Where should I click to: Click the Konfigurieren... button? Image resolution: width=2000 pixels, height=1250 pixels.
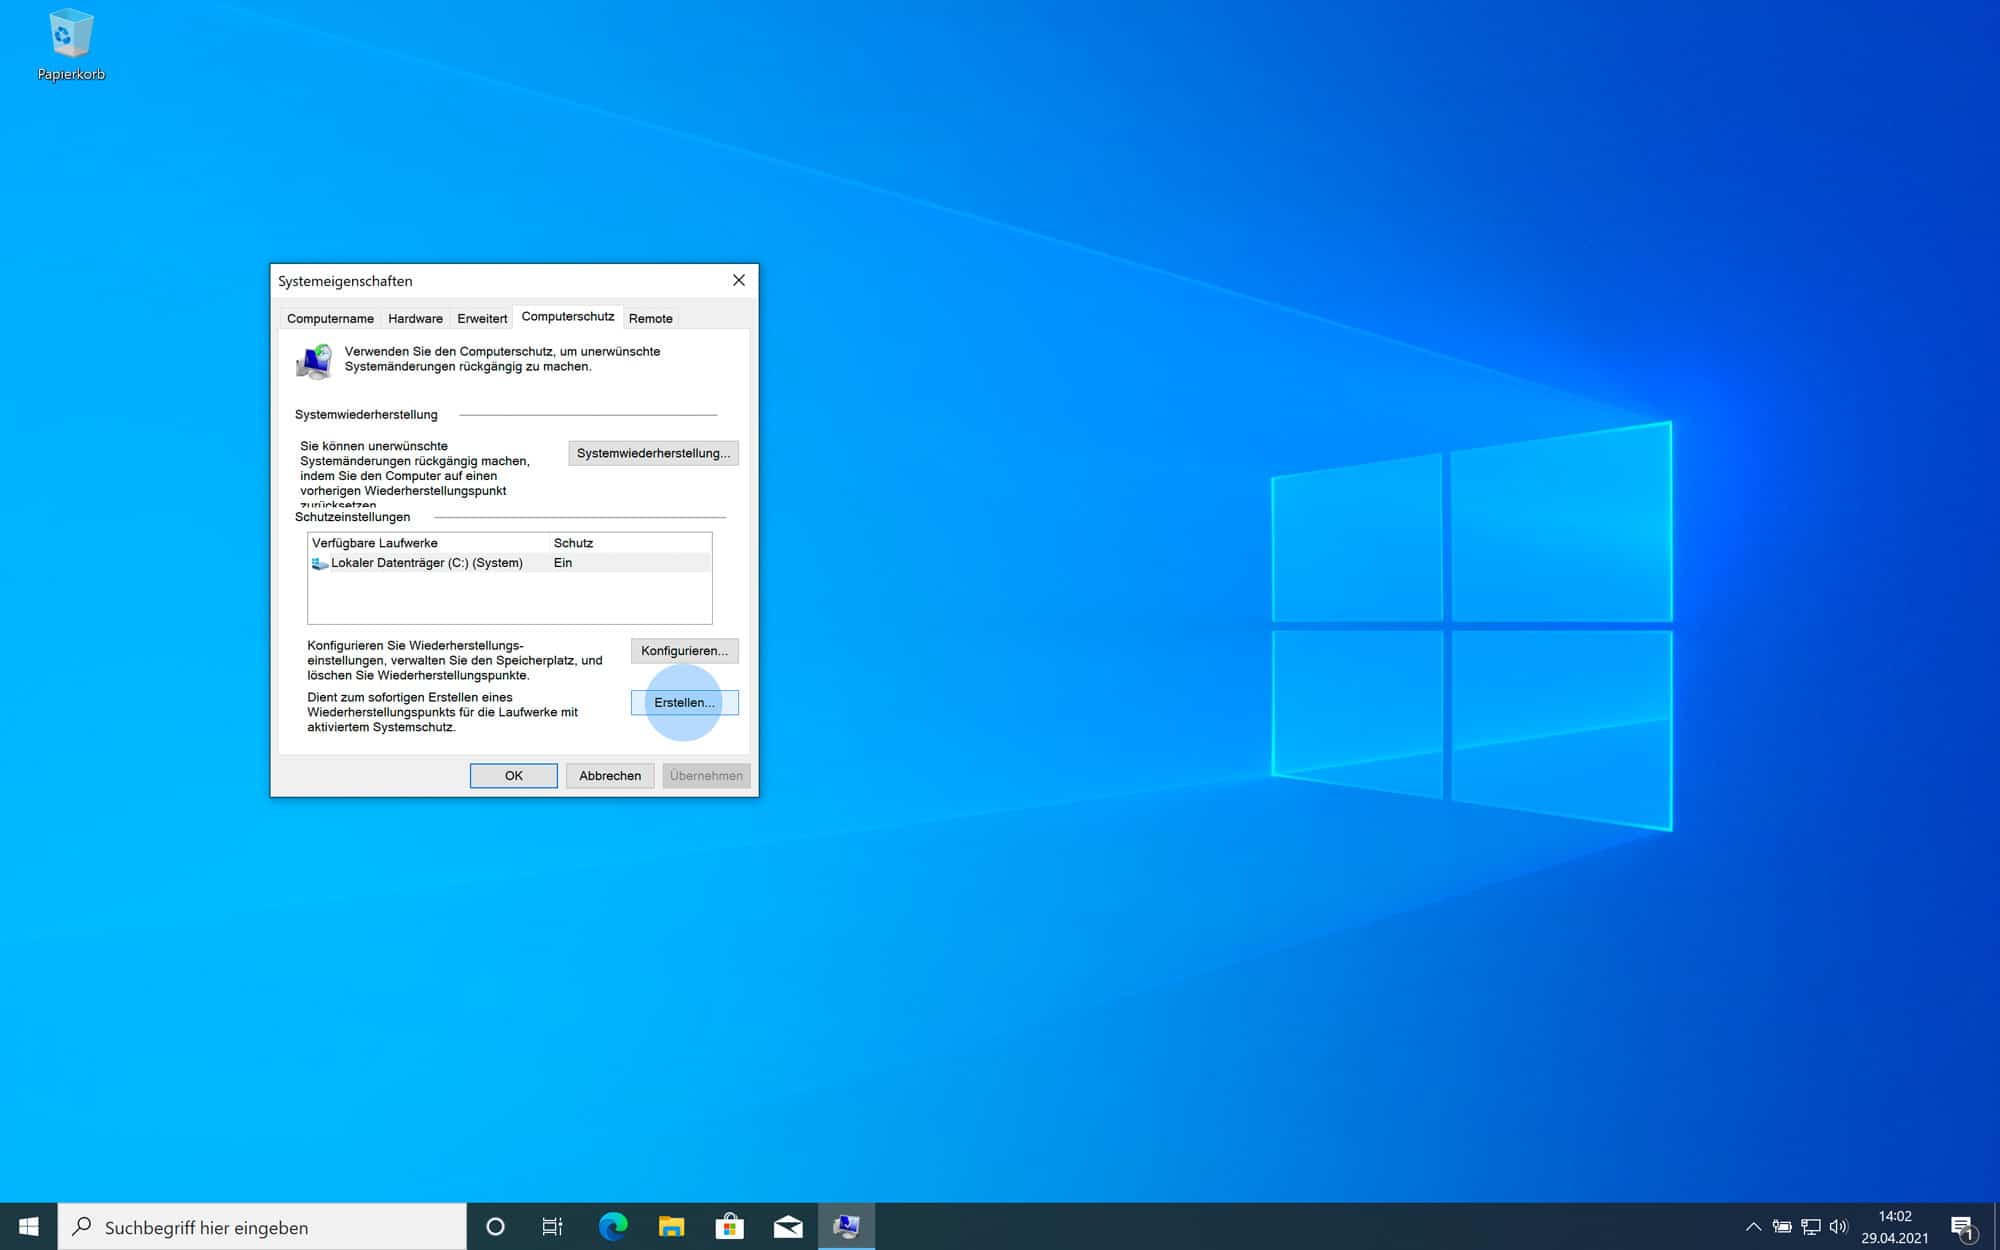pyautogui.click(x=684, y=650)
